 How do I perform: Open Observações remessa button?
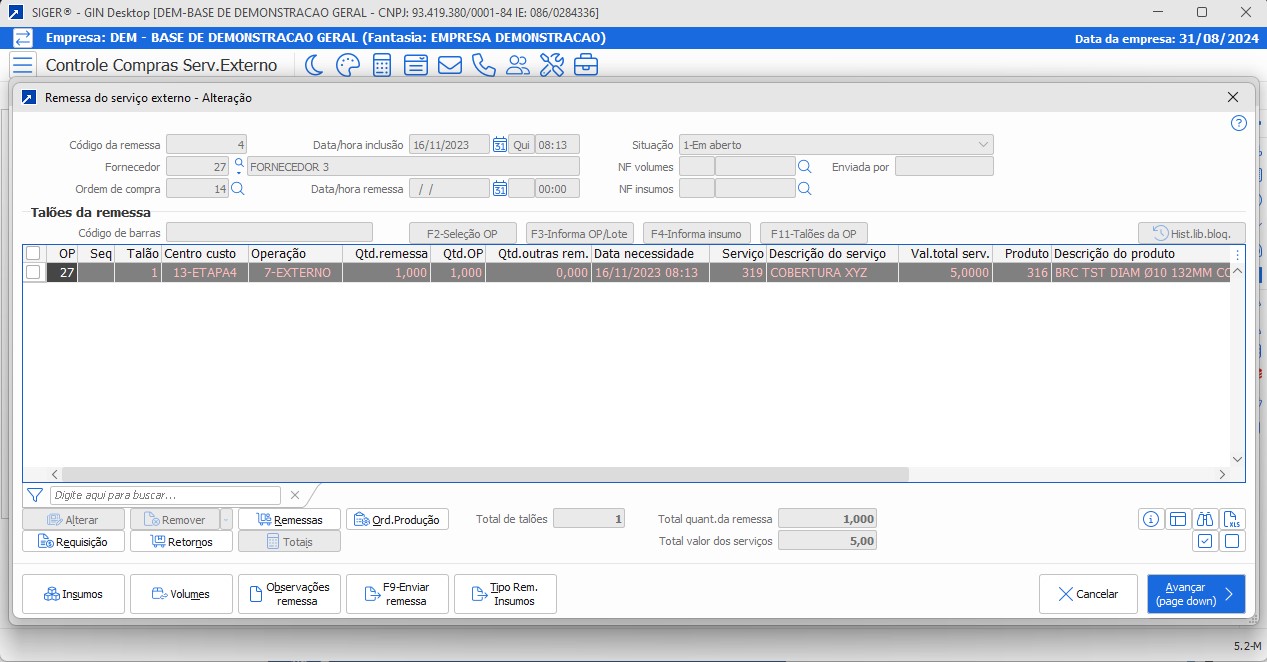289,594
